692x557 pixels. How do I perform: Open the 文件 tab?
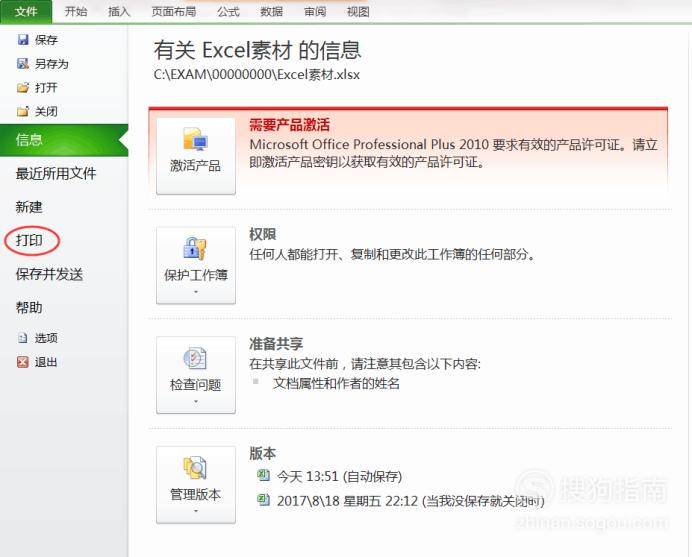pyautogui.click(x=26, y=11)
